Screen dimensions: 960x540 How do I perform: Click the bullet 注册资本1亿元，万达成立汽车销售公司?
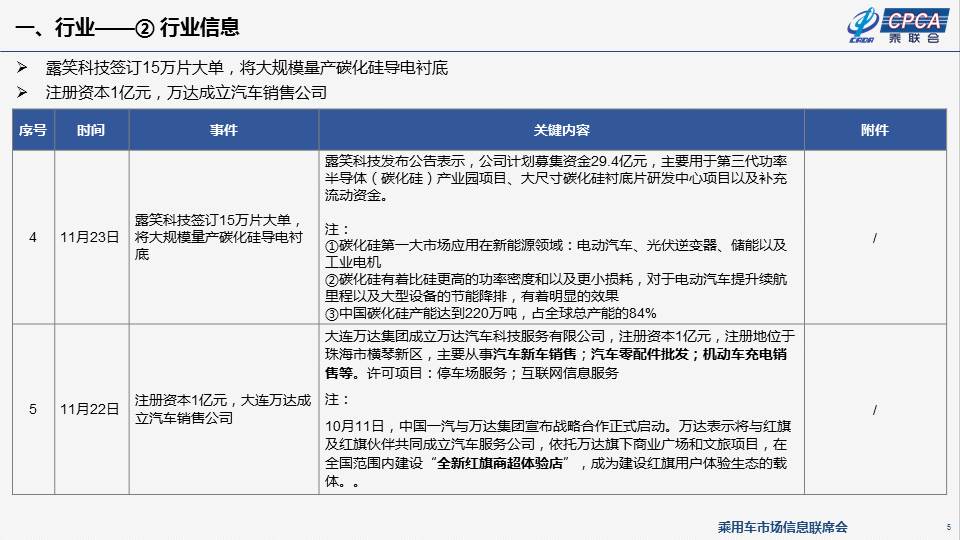[186, 92]
